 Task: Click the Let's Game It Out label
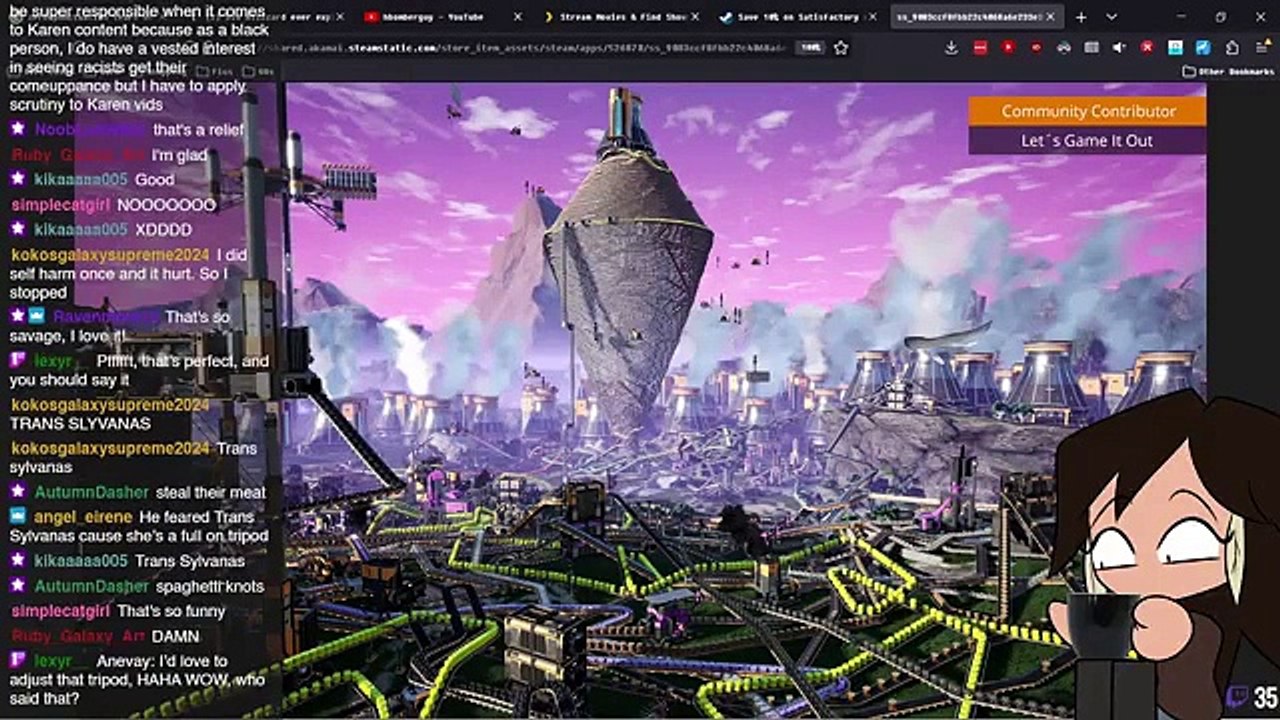[x=1087, y=141]
